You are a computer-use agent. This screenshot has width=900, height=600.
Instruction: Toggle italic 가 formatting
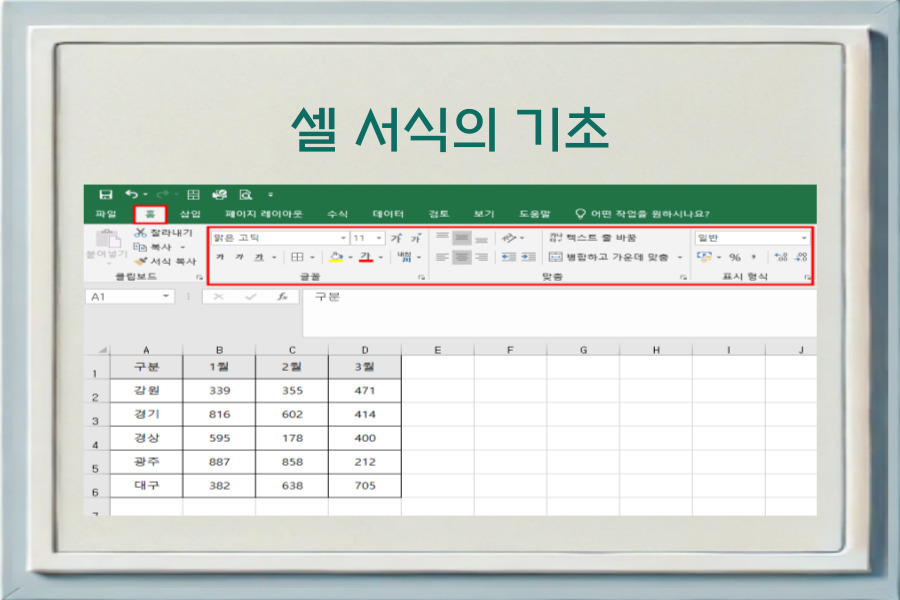point(239,257)
